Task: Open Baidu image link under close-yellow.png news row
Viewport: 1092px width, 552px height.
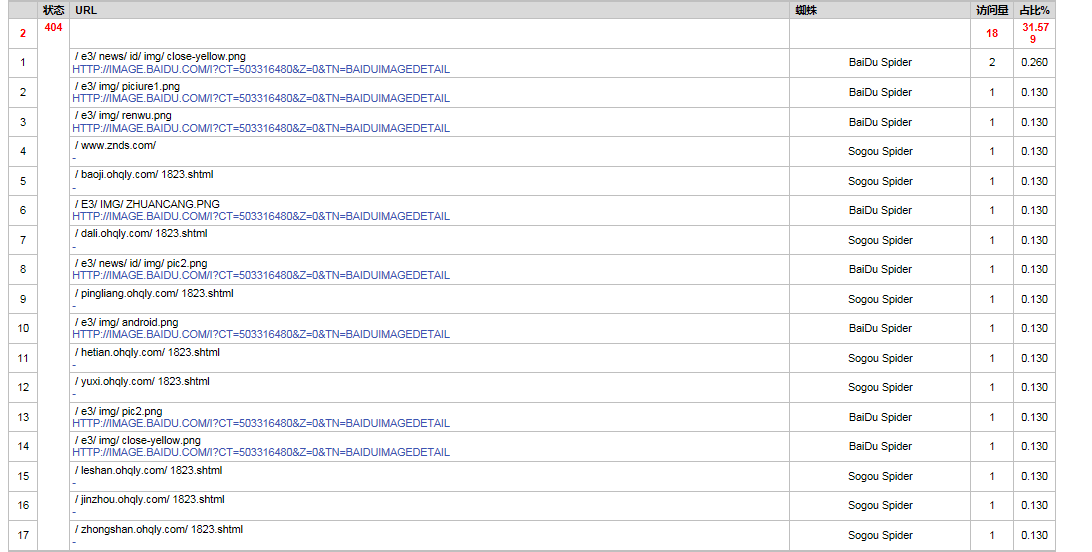Action: [x=261, y=69]
